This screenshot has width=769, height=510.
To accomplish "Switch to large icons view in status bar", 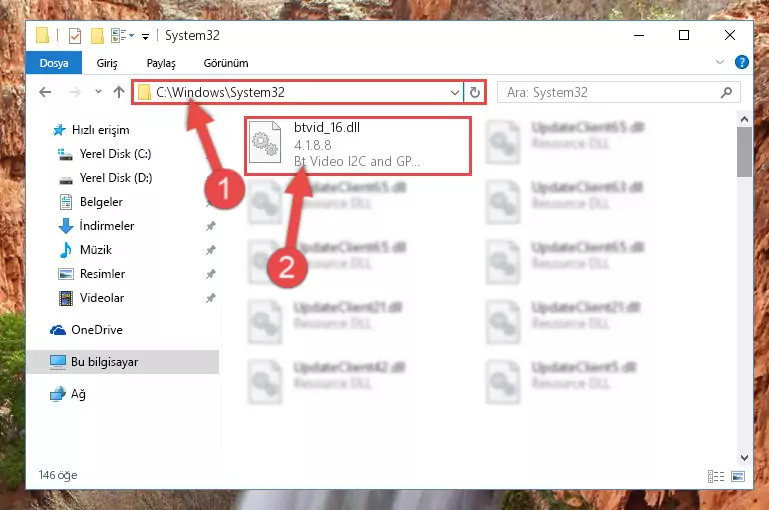I will coord(738,476).
